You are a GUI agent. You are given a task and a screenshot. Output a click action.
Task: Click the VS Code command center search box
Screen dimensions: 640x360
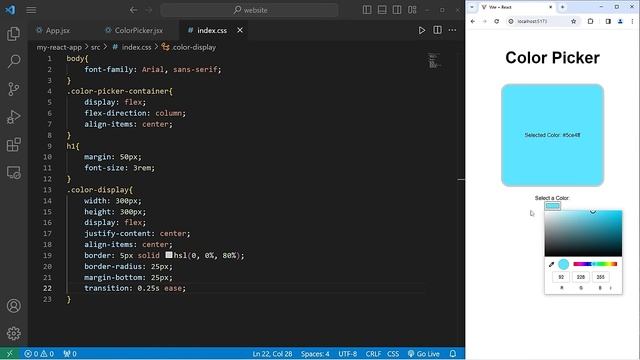[249, 10]
